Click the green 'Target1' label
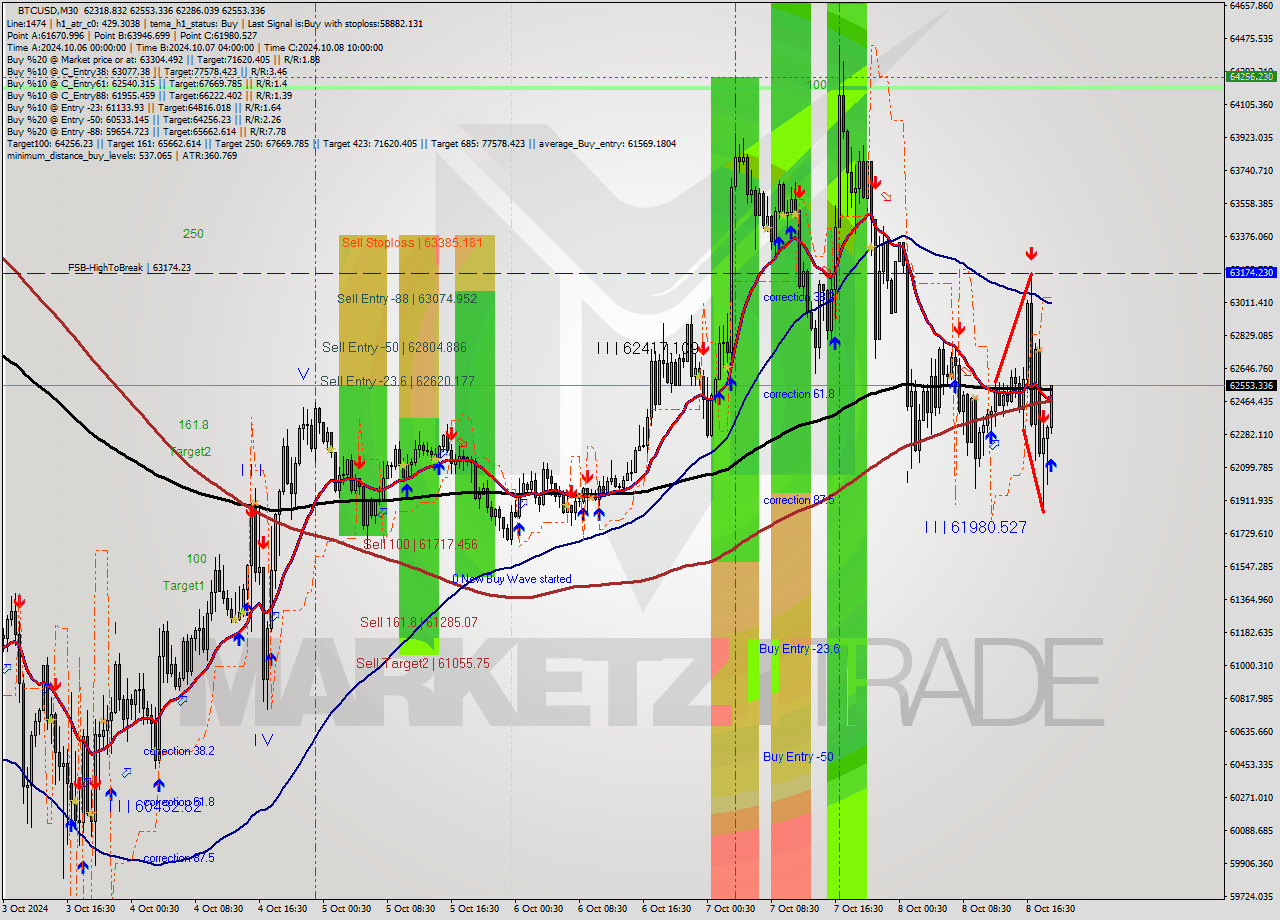The height and width of the screenshot is (920, 1280). click(184, 585)
